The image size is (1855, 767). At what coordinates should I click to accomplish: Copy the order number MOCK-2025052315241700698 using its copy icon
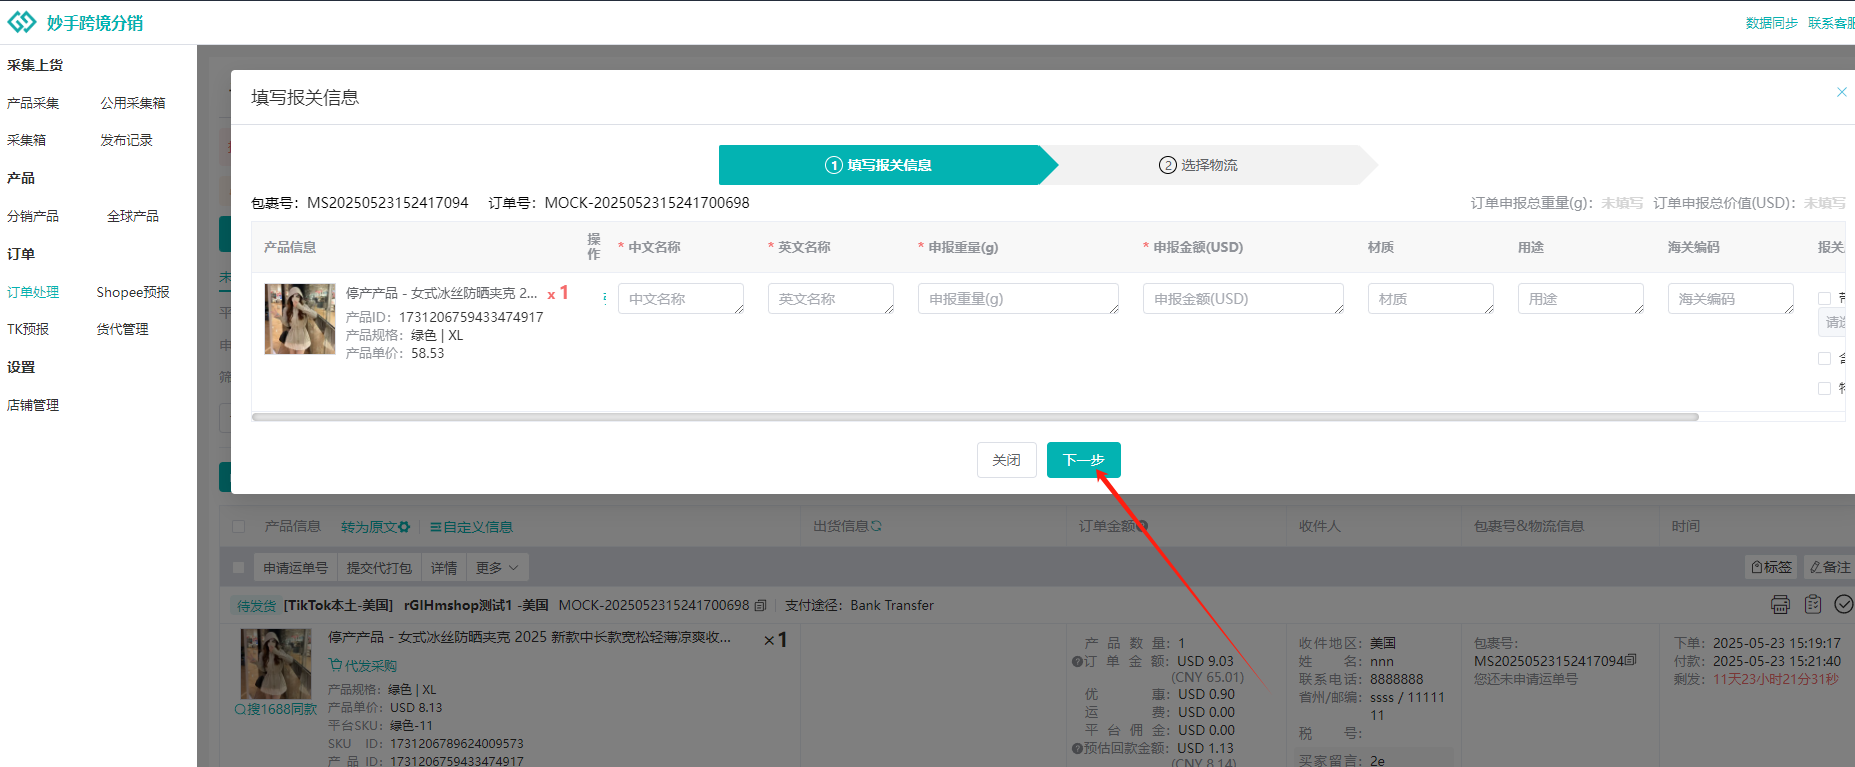760,605
